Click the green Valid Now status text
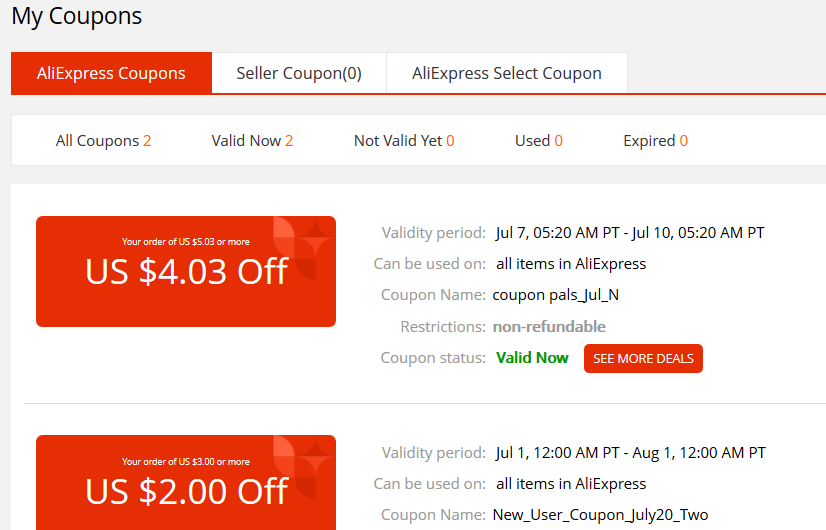Image resolution: width=826 pixels, height=530 pixels. click(x=532, y=358)
